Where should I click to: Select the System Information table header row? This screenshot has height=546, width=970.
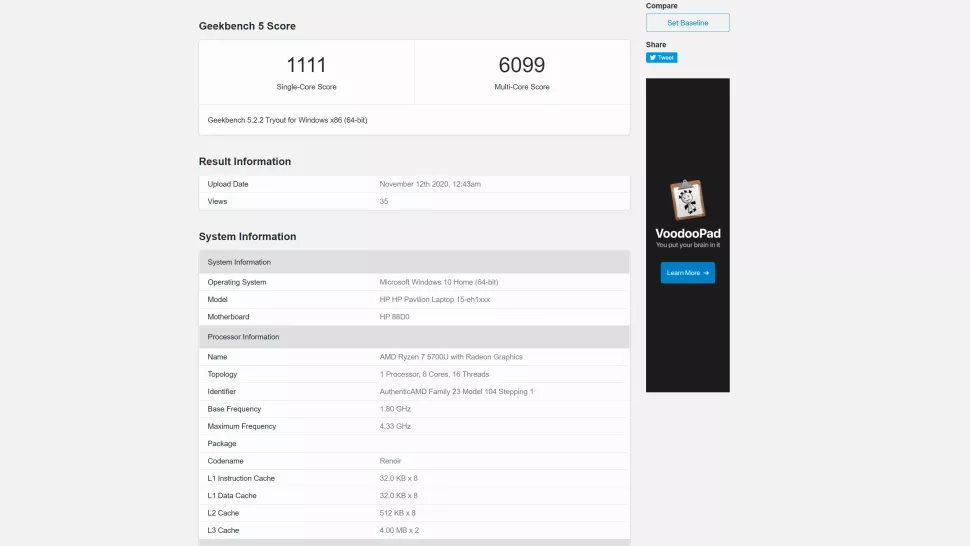(x=414, y=262)
